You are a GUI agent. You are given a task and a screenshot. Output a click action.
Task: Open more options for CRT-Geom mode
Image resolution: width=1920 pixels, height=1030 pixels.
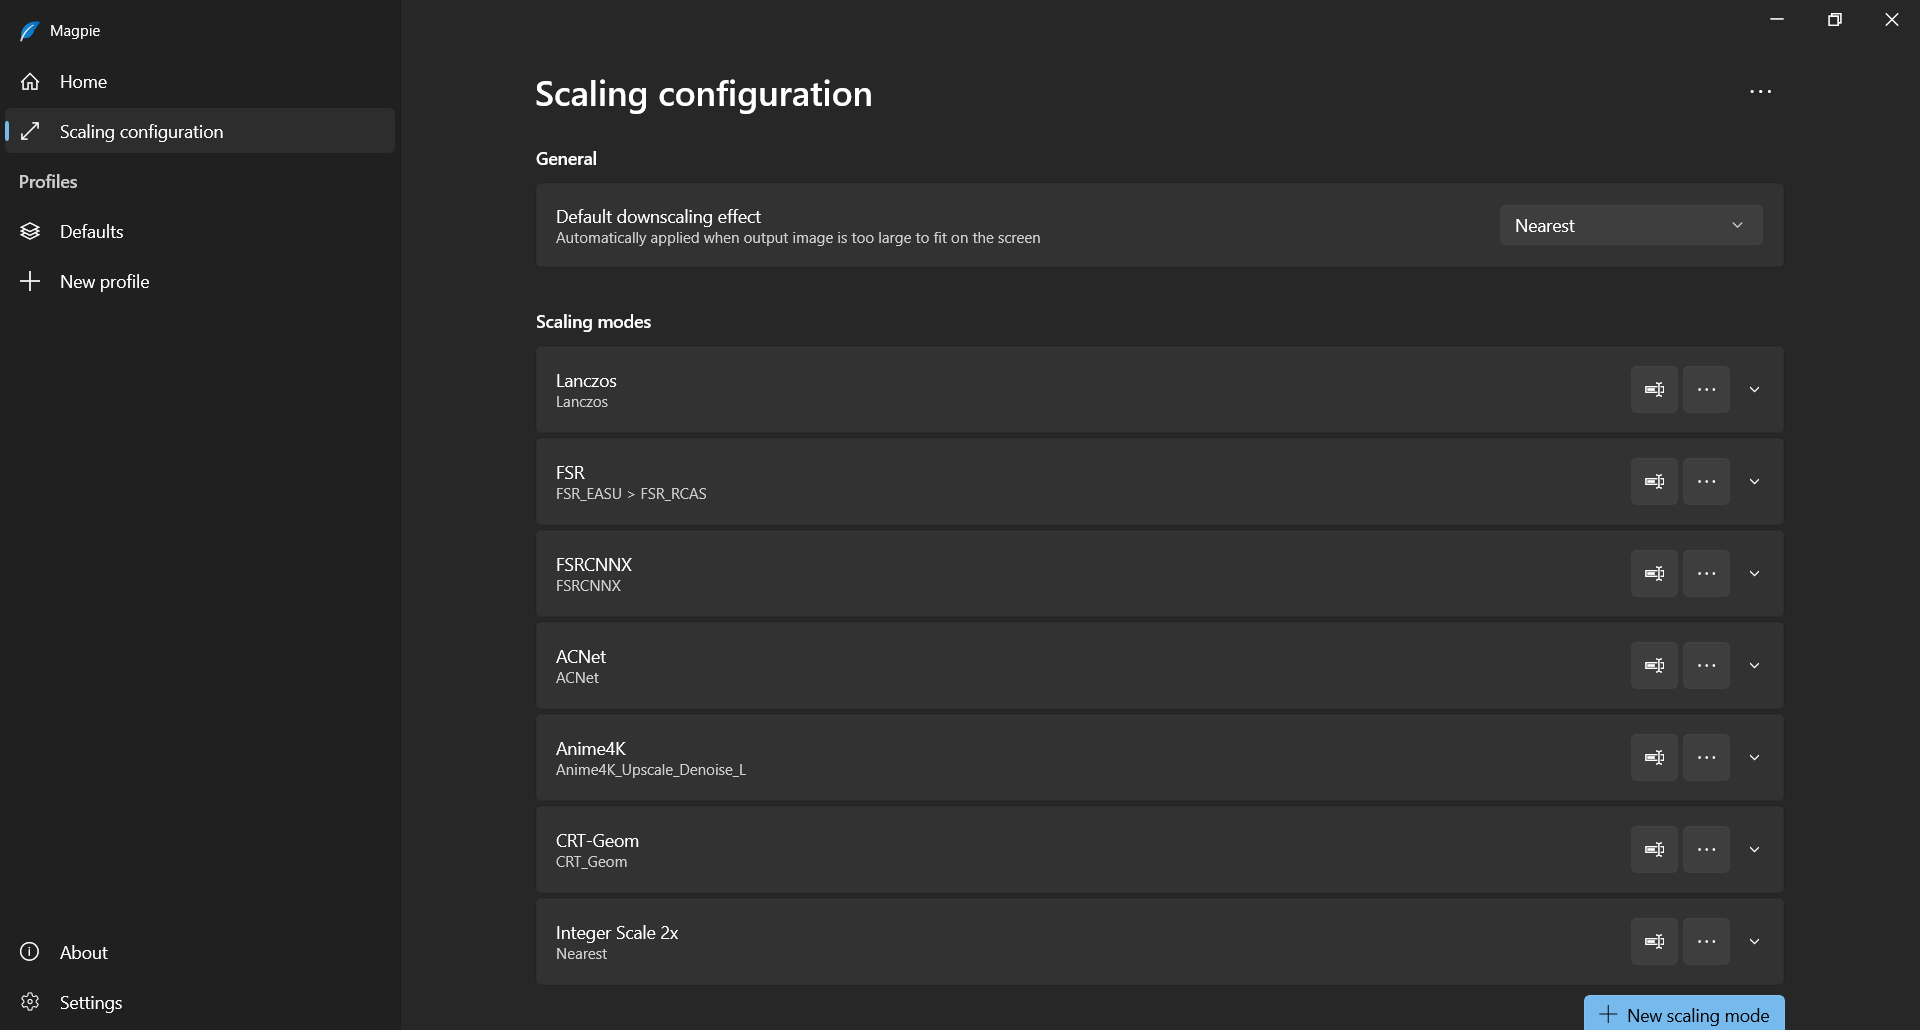click(1706, 849)
